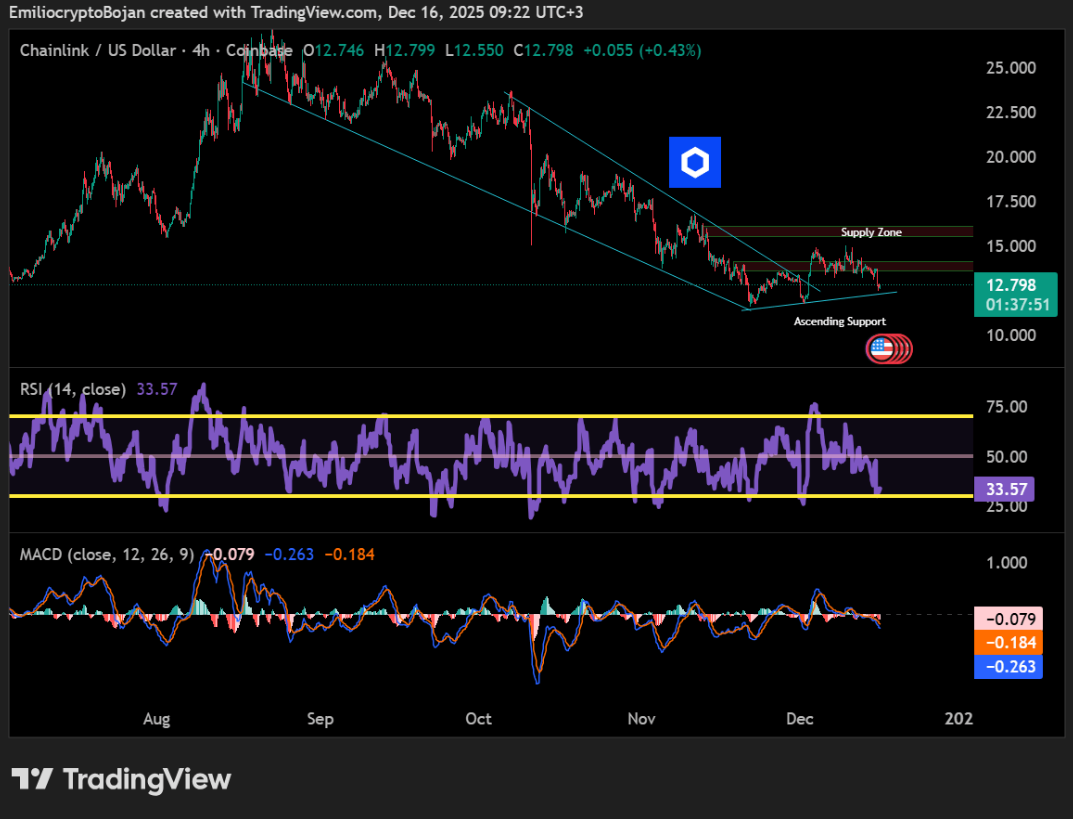The width and height of the screenshot is (1073, 819).
Task: Click the purple 33.57 RSI axis tag
Action: coord(1005,490)
